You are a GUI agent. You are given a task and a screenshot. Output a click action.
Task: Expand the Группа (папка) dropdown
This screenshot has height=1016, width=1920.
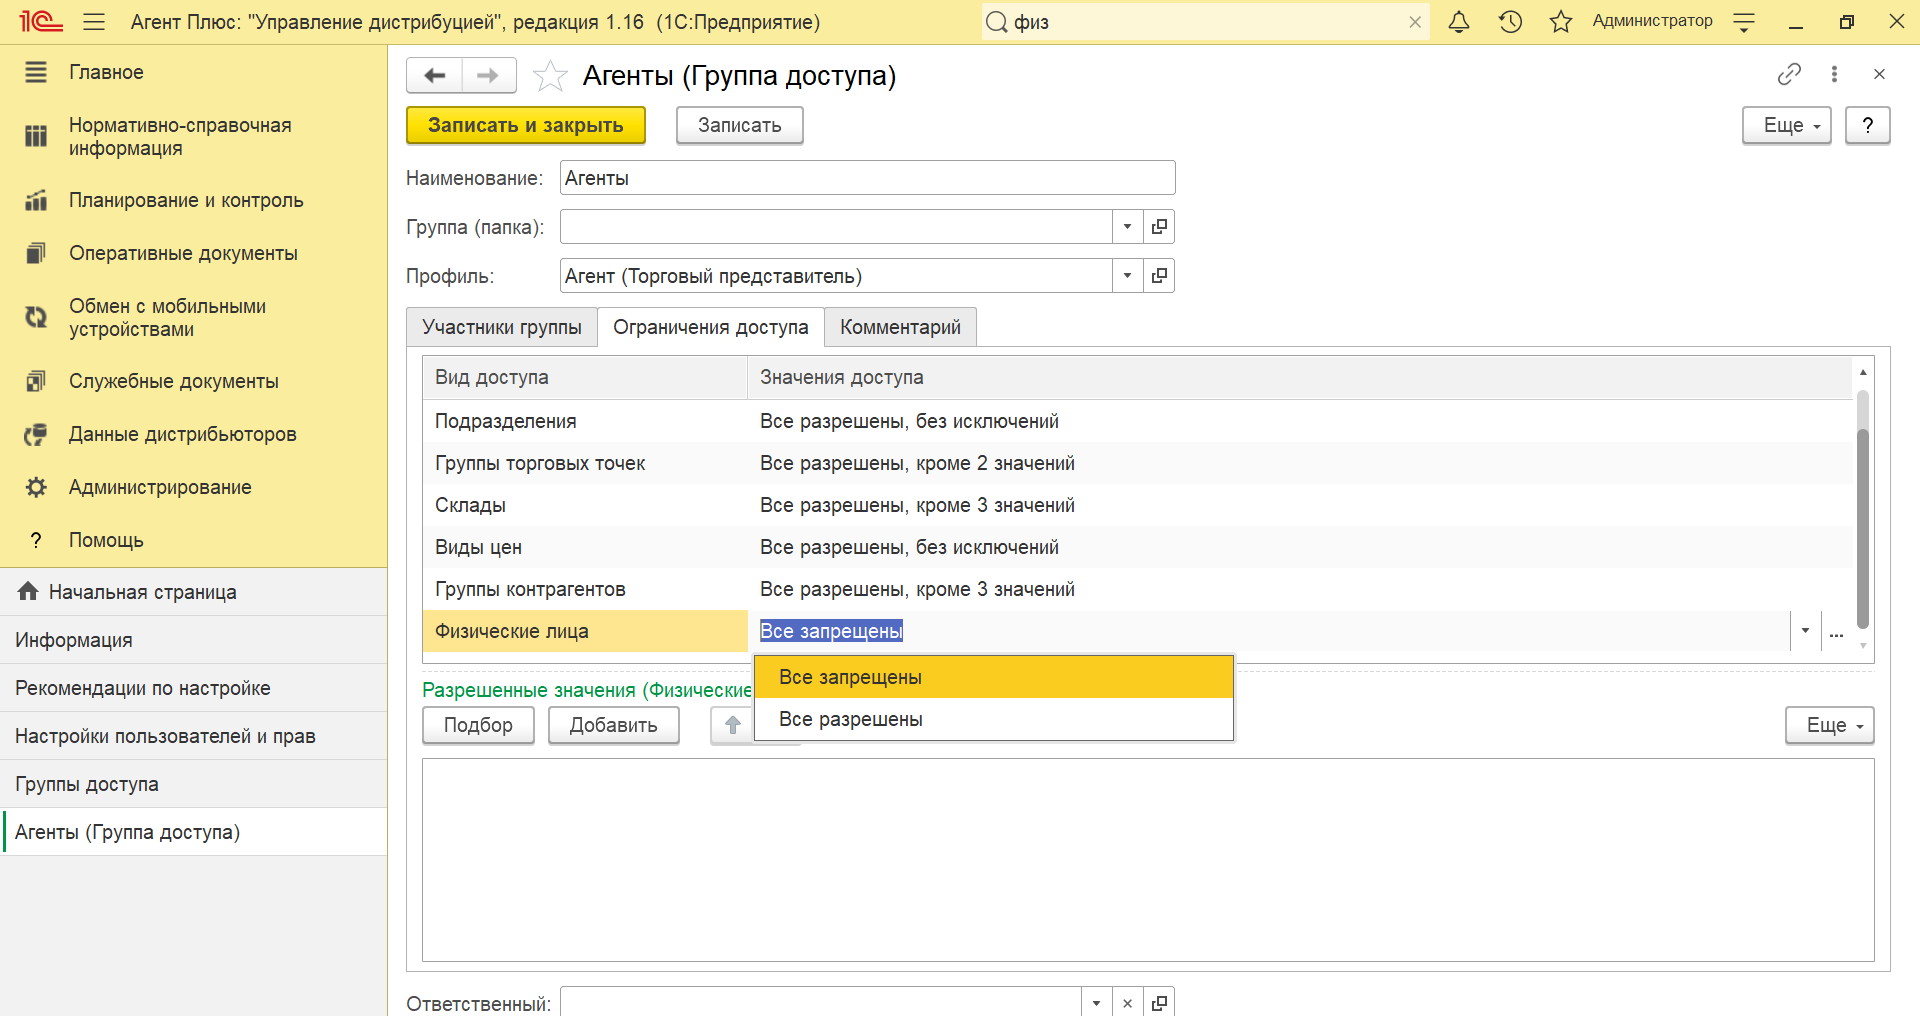(1127, 227)
